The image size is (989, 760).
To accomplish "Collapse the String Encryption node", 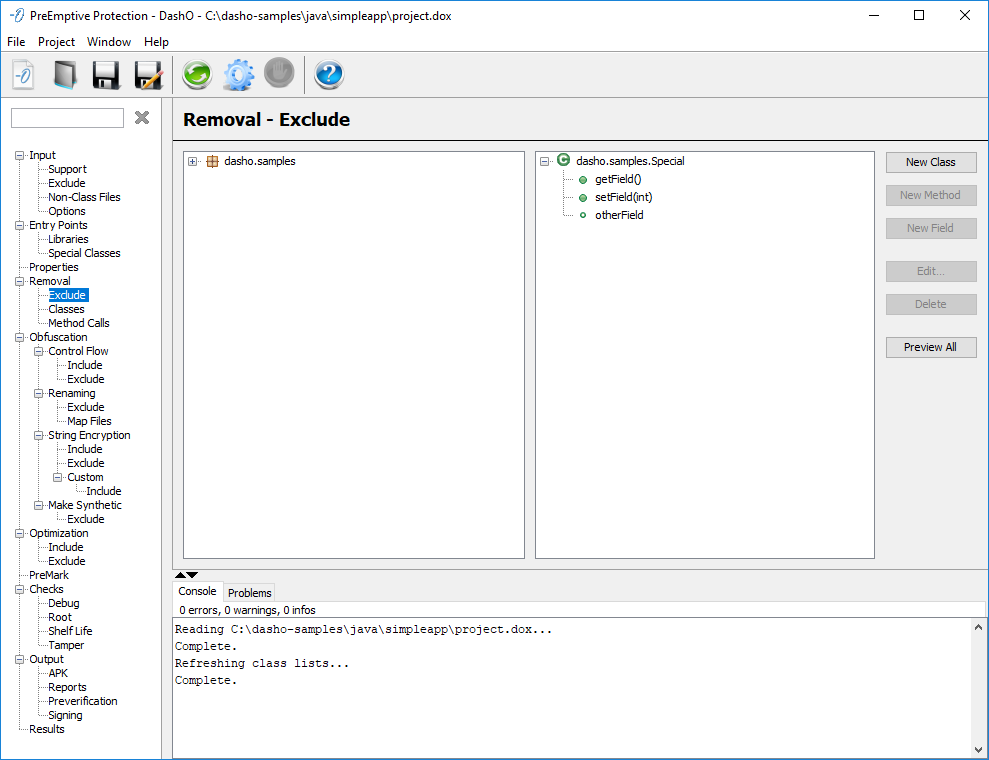I will 39,436.
